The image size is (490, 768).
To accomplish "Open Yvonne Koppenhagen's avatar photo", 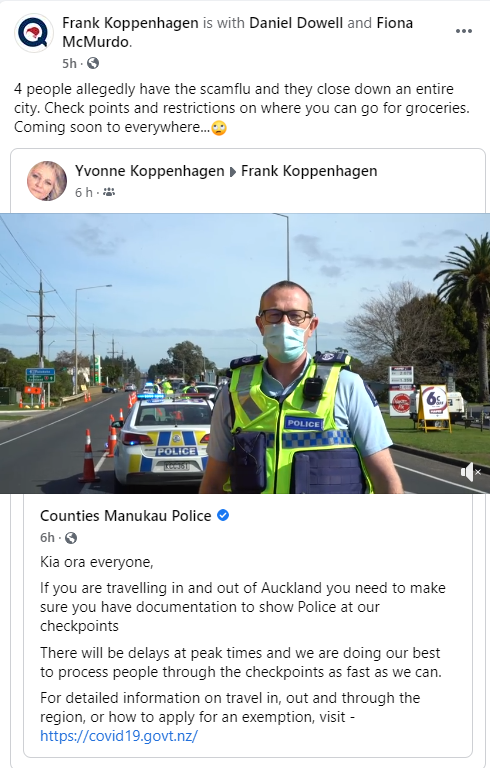I will (47, 181).
